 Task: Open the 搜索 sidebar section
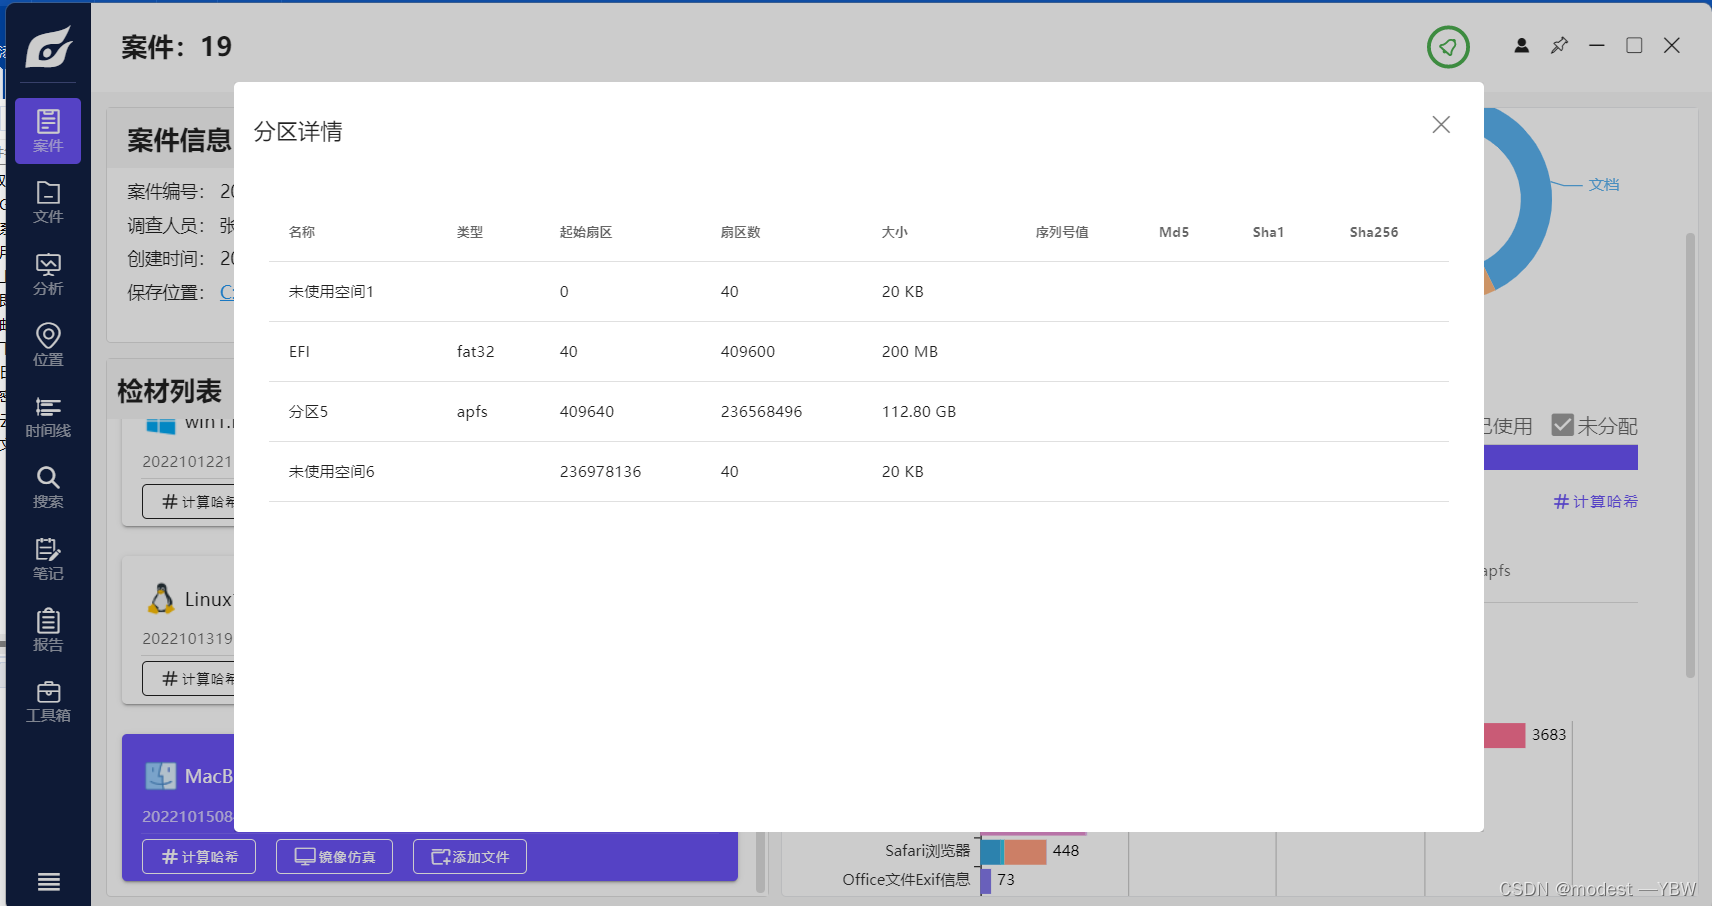48,488
